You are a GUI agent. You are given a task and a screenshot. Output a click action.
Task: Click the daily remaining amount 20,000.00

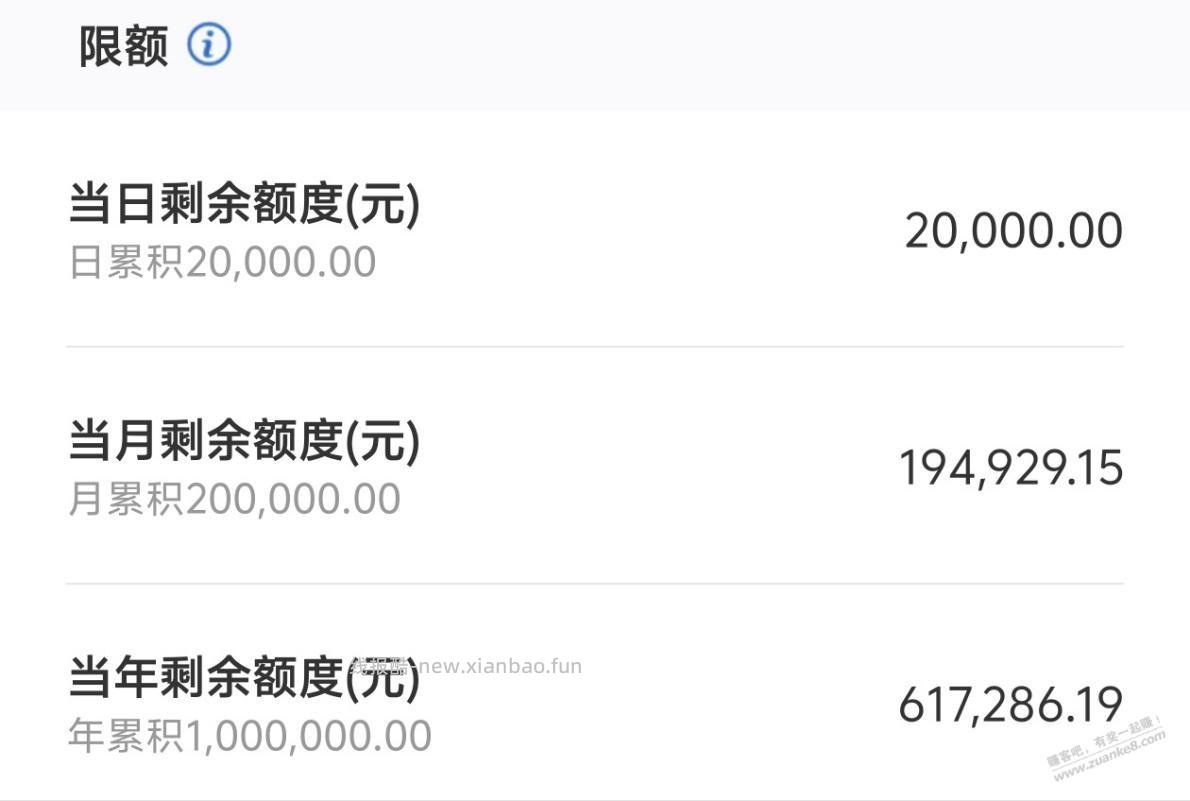pos(1014,229)
